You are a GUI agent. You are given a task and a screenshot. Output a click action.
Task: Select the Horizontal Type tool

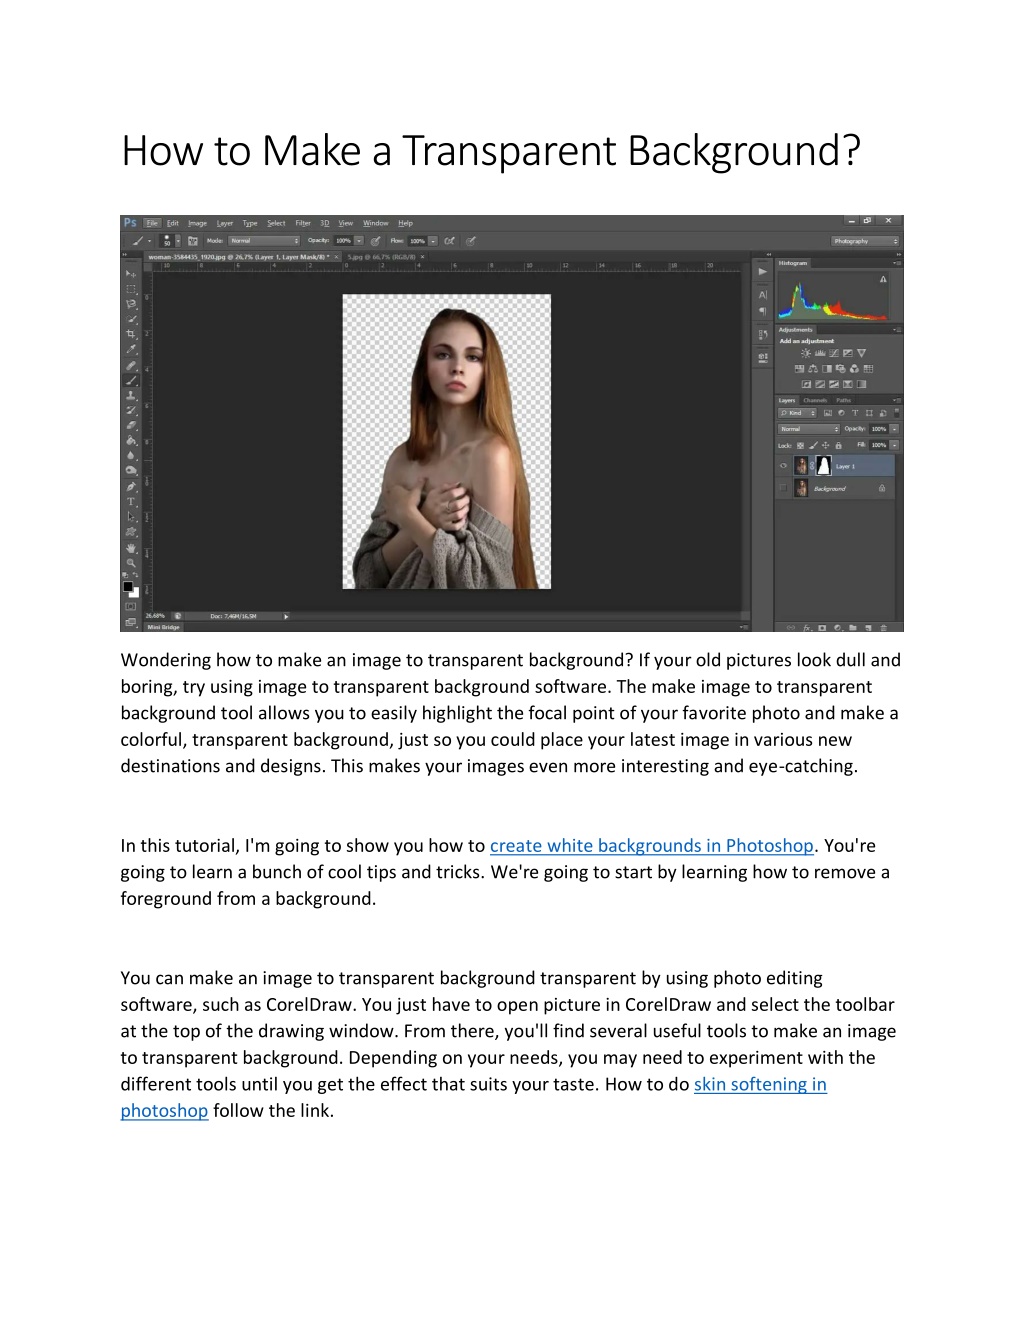[131, 501]
